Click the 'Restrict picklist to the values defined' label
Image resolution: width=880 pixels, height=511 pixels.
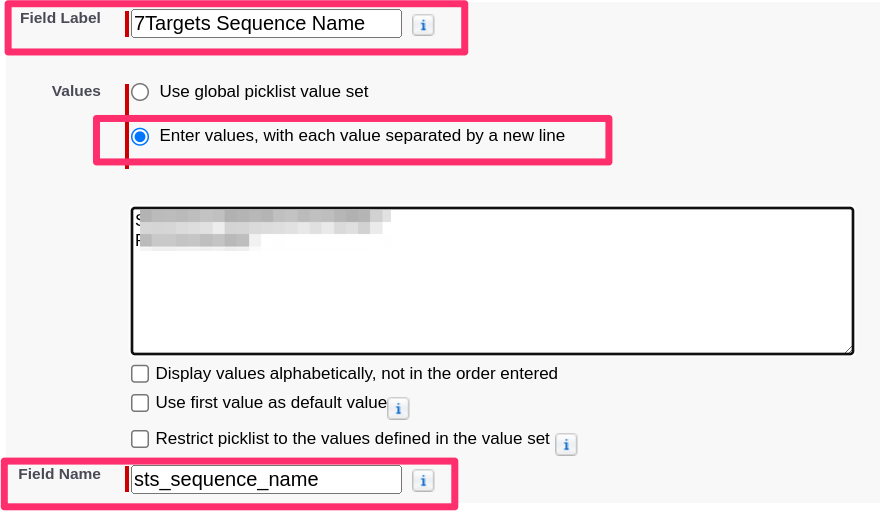(353, 439)
